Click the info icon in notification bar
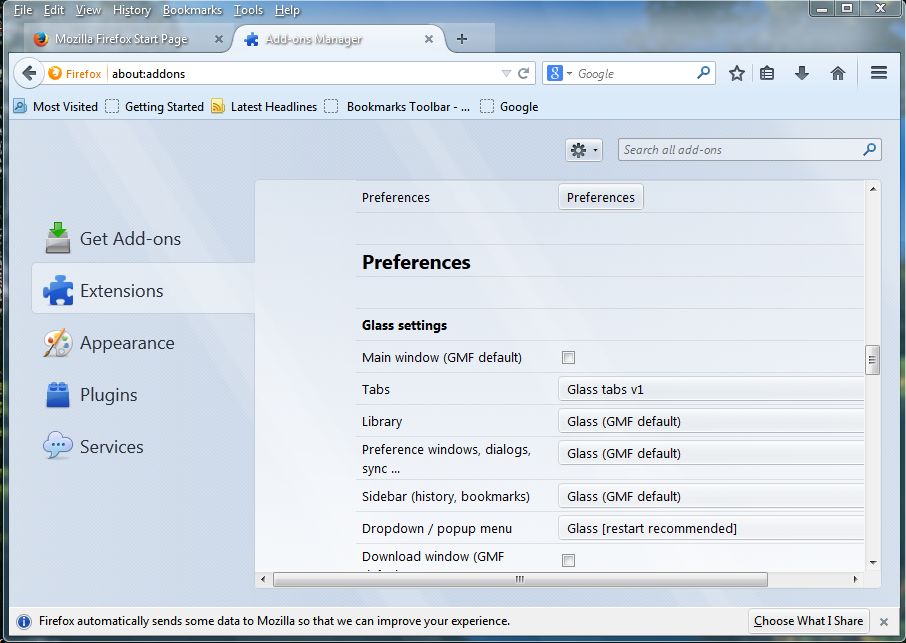Screen dimensions: 906x643 click(x=24, y=622)
